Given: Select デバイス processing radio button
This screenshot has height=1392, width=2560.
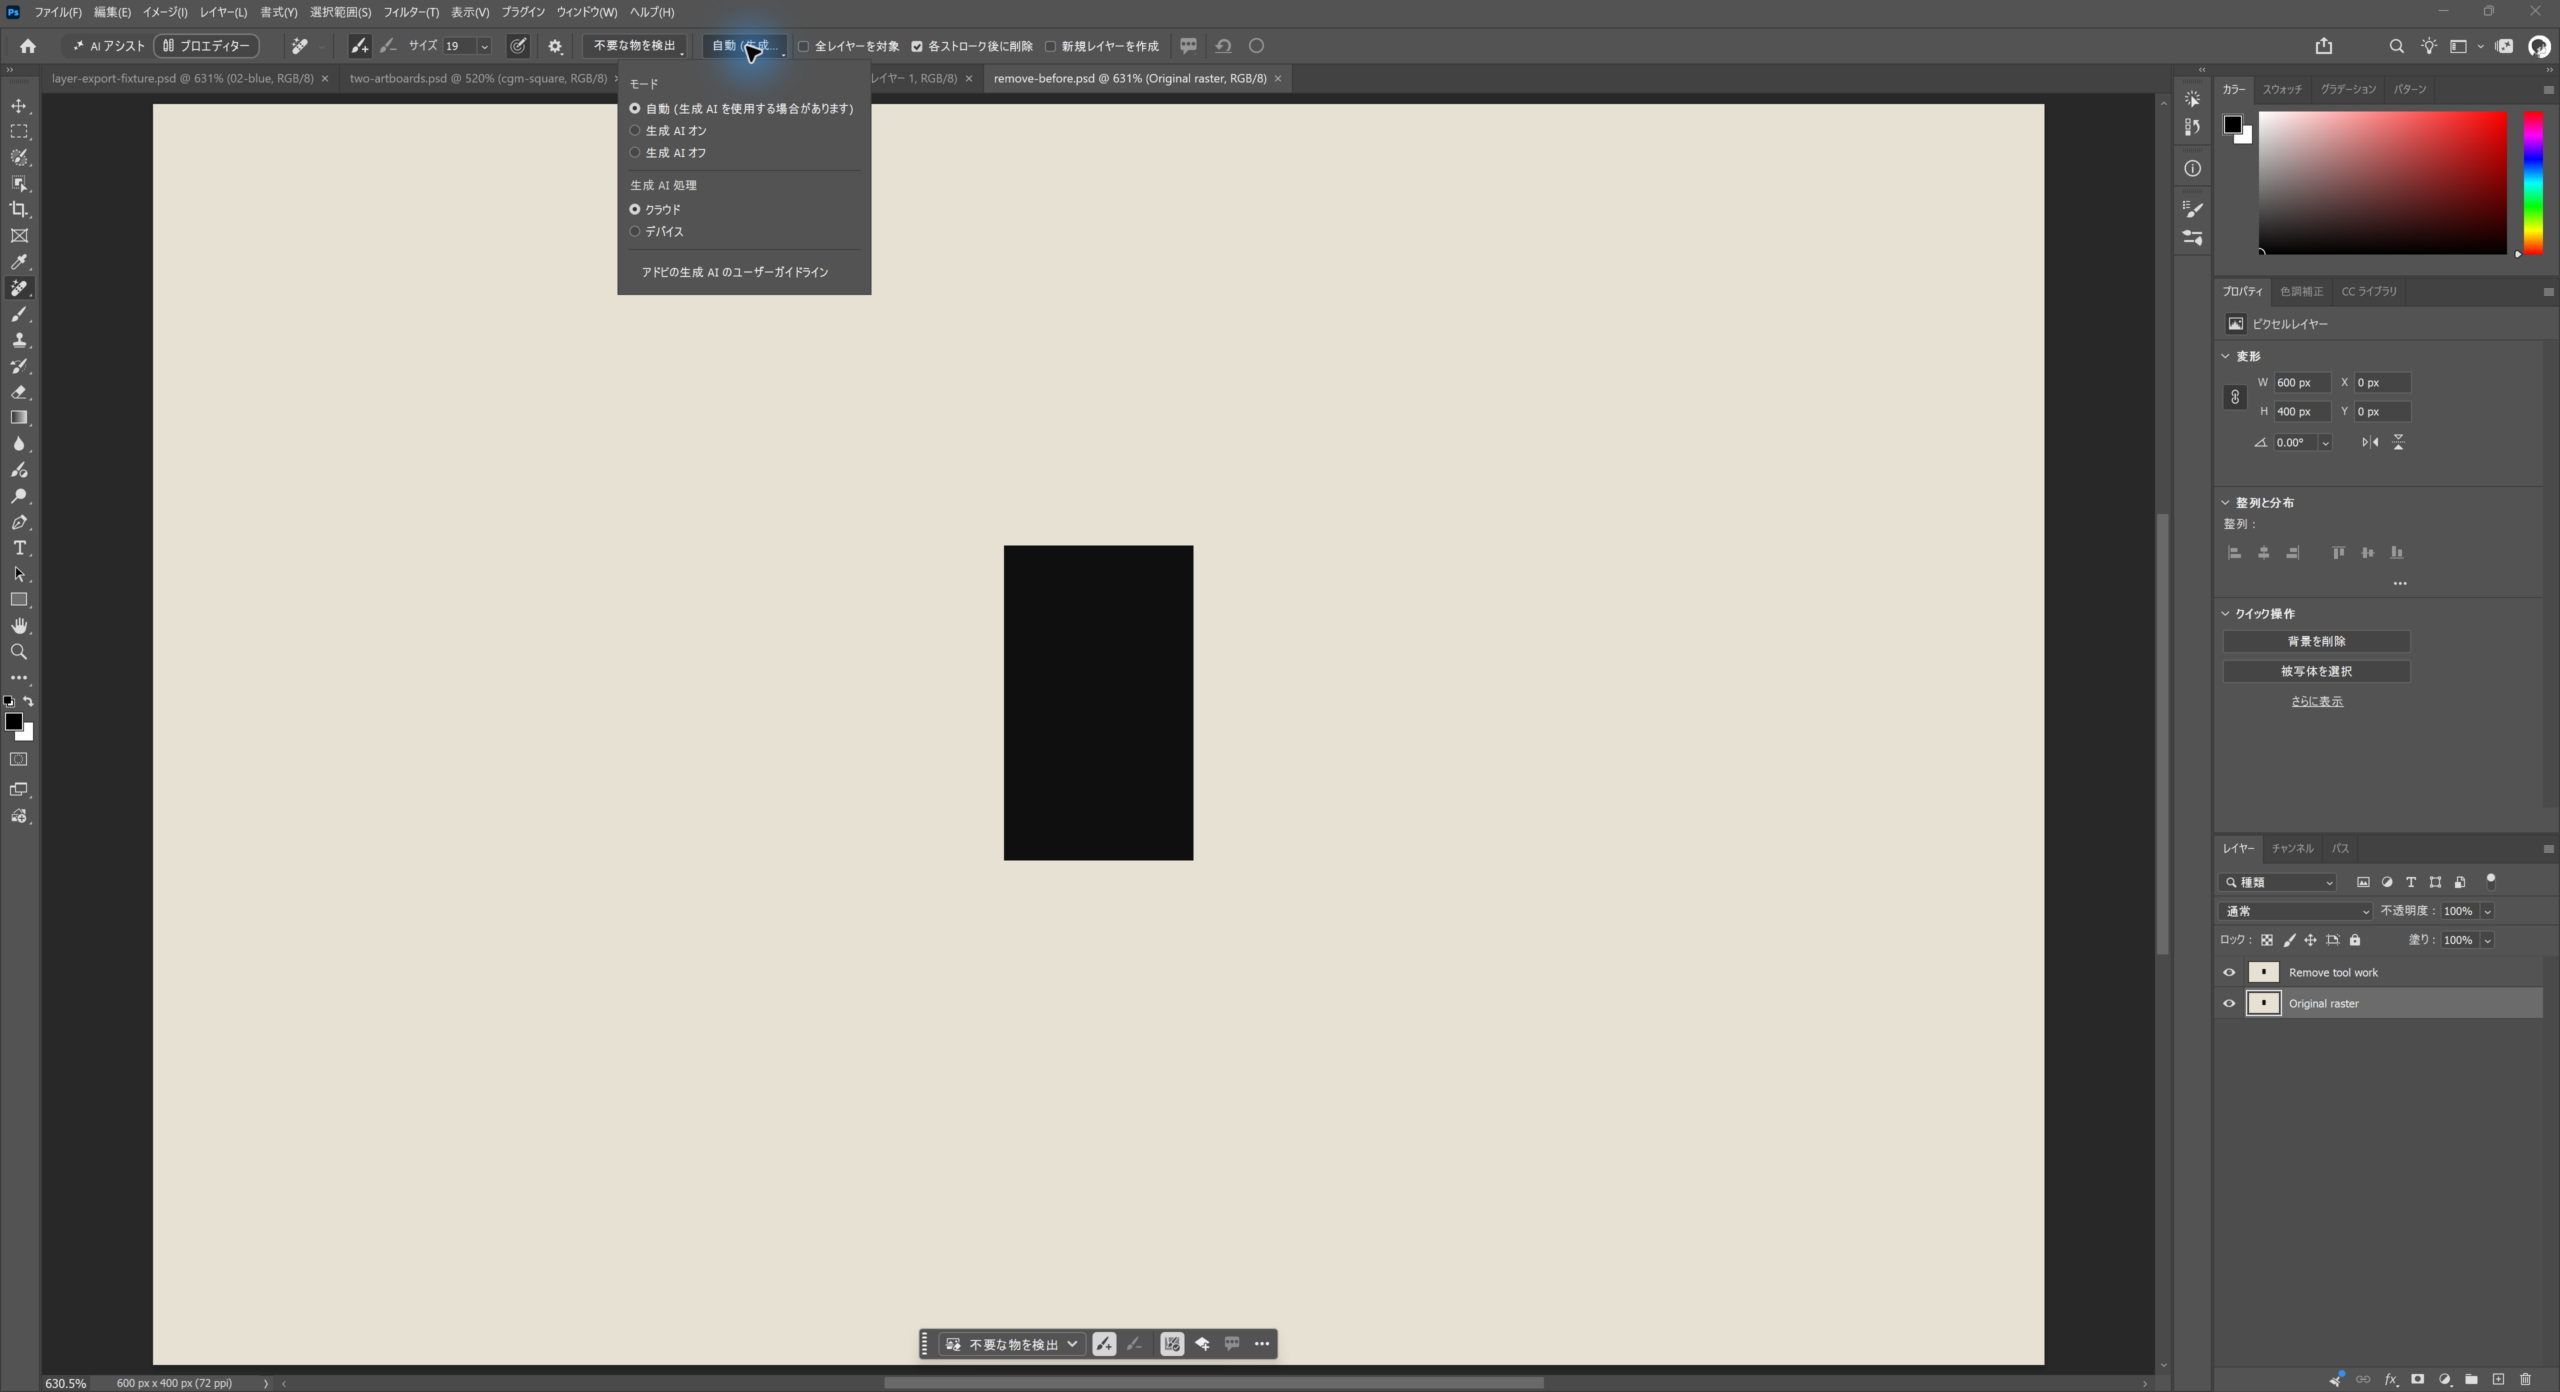Looking at the screenshot, I should pyautogui.click(x=634, y=232).
